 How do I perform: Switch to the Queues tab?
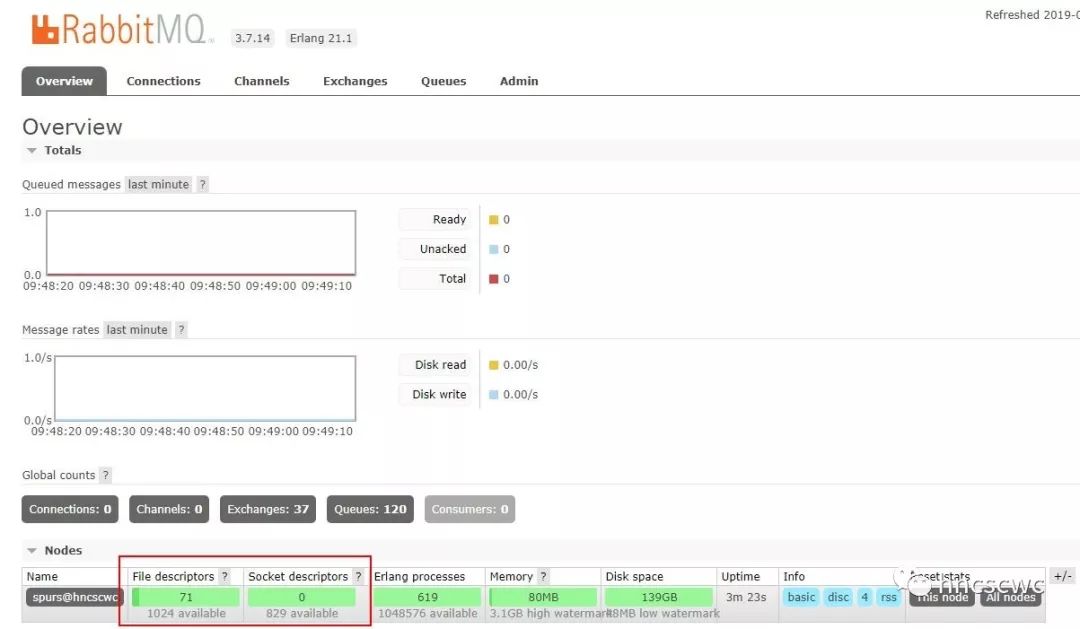[444, 81]
